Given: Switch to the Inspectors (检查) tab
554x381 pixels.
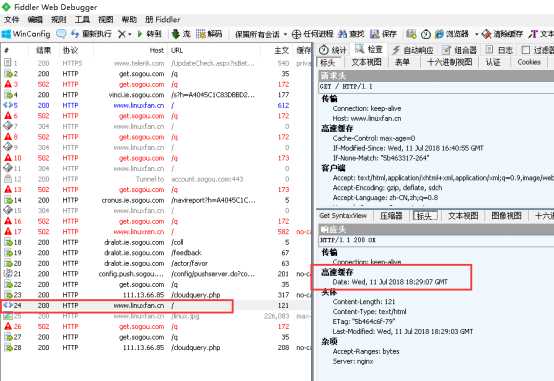Looking at the screenshot, I should pos(369,49).
